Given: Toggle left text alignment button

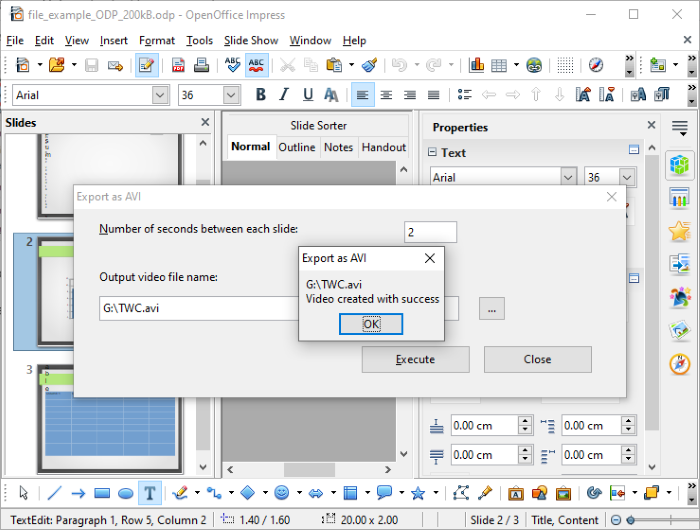Looking at the screenshot, I should 362,95.
